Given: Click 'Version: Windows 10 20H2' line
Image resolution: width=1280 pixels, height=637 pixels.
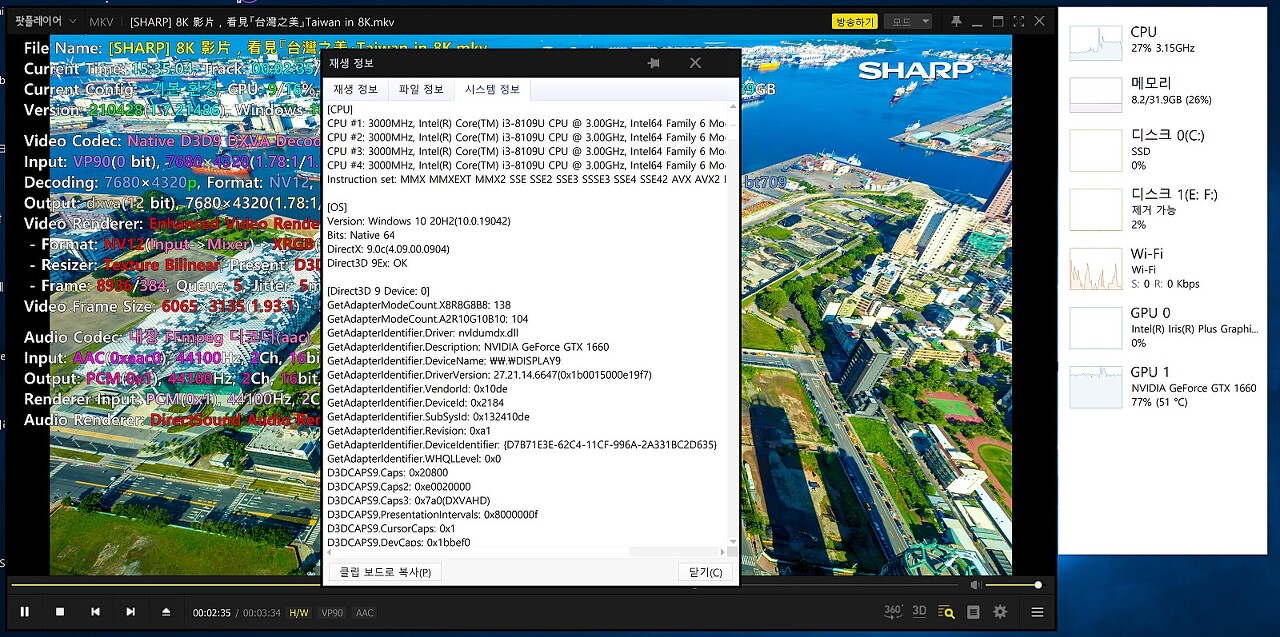Looking at the screenshot, I should point(419,221).
